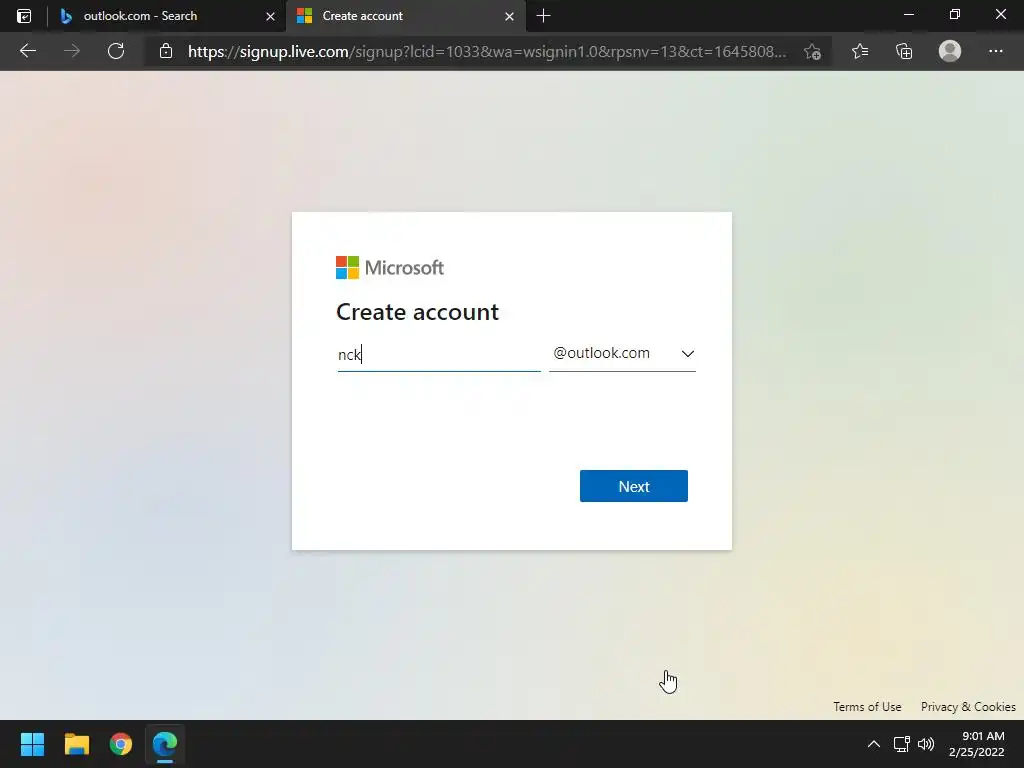Restore down the Edge window
This screenshot has height=768, width=1024.
click(955, 14)
